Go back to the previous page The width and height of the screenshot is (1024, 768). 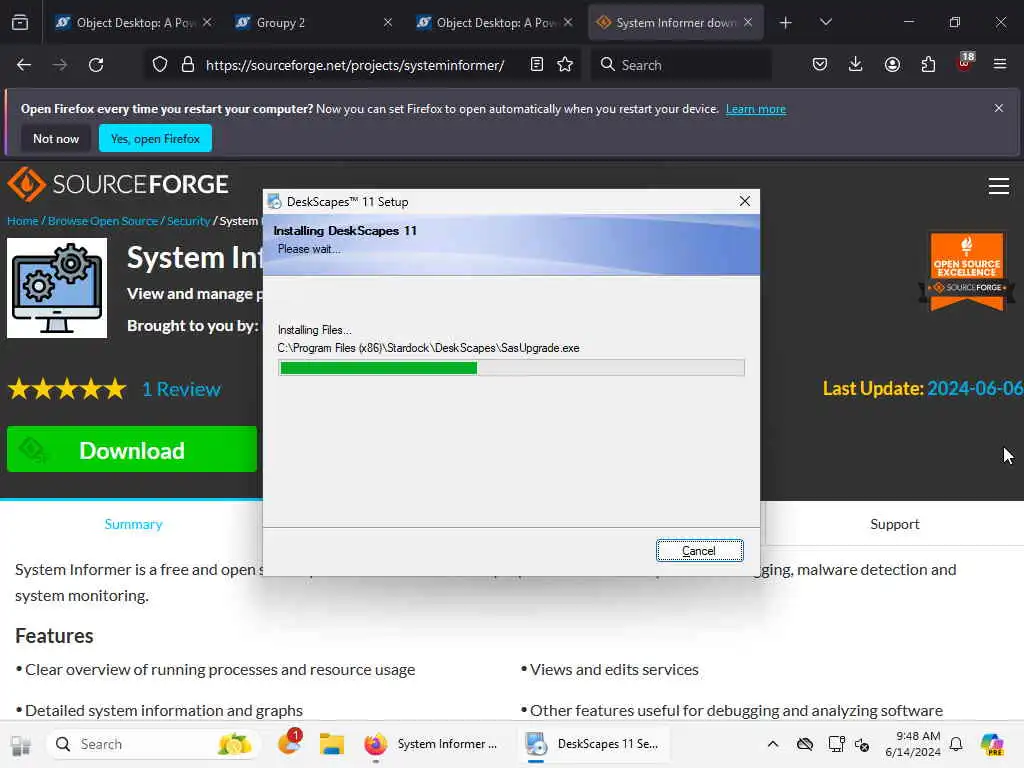24,65
